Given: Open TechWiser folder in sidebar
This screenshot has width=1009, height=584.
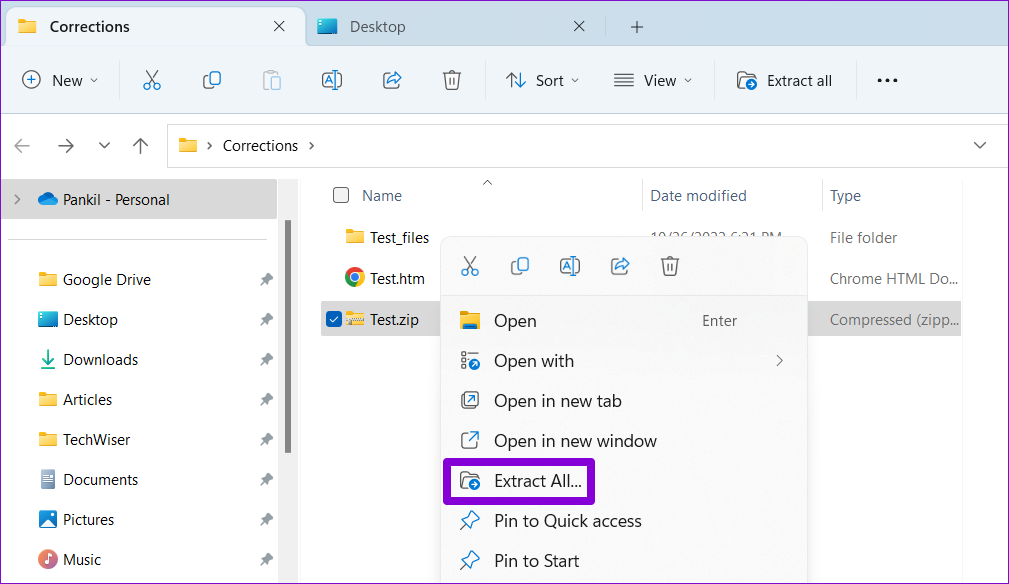Looking at the screenshot, I should coord(97,440).
